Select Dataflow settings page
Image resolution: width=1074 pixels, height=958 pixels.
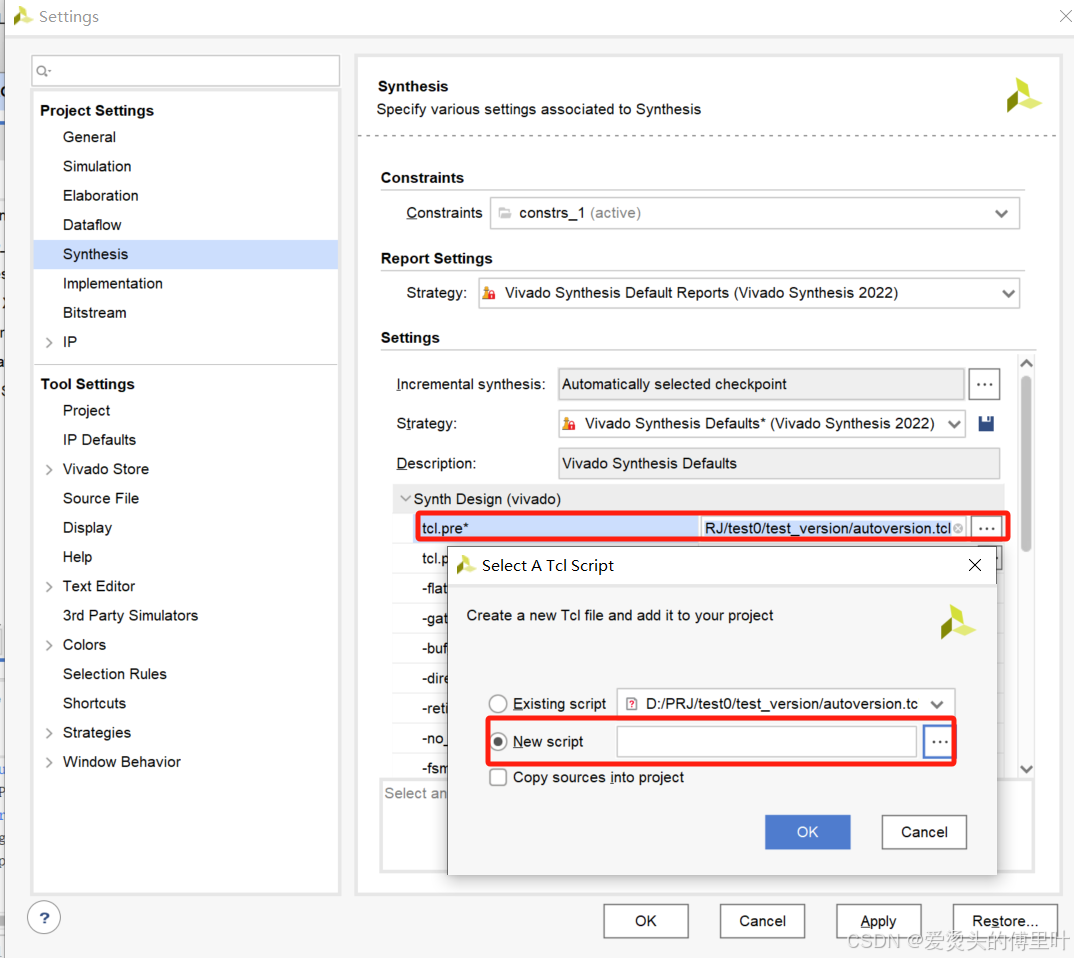[x=92, y=225]
